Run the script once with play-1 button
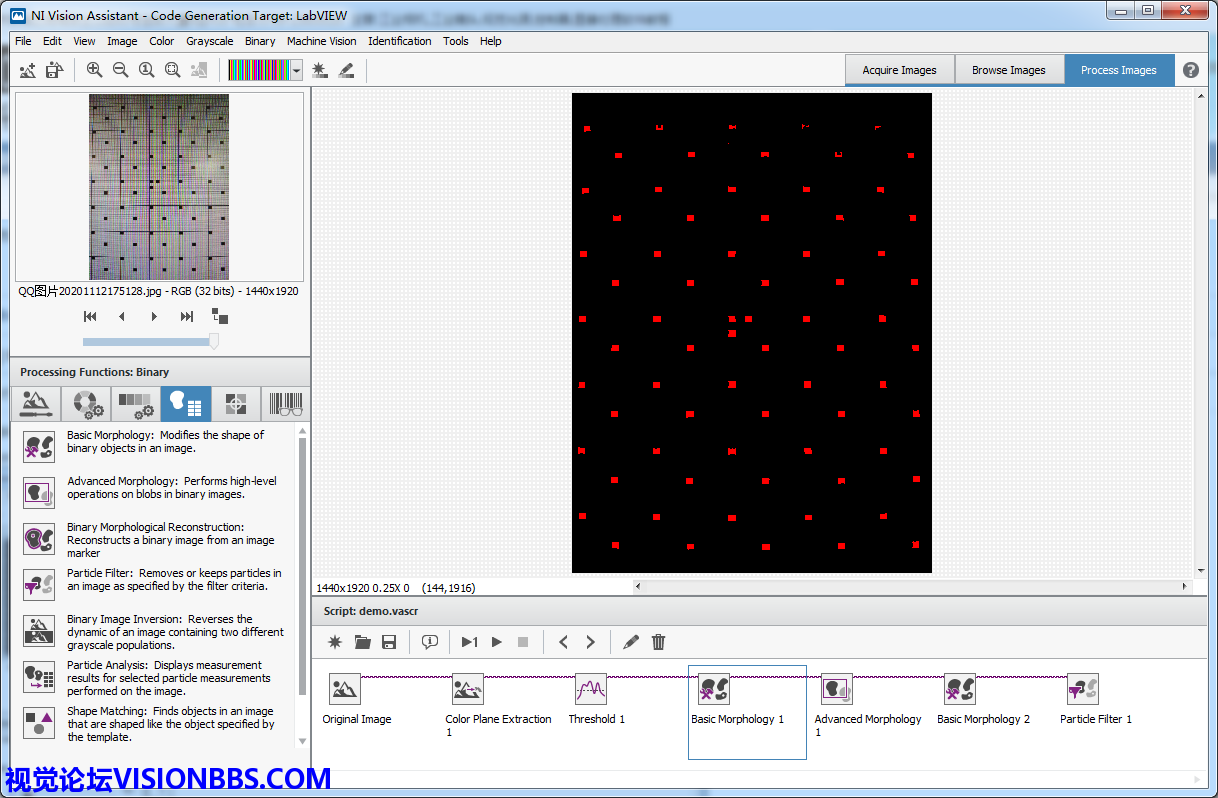 click(x=469, y=642)
